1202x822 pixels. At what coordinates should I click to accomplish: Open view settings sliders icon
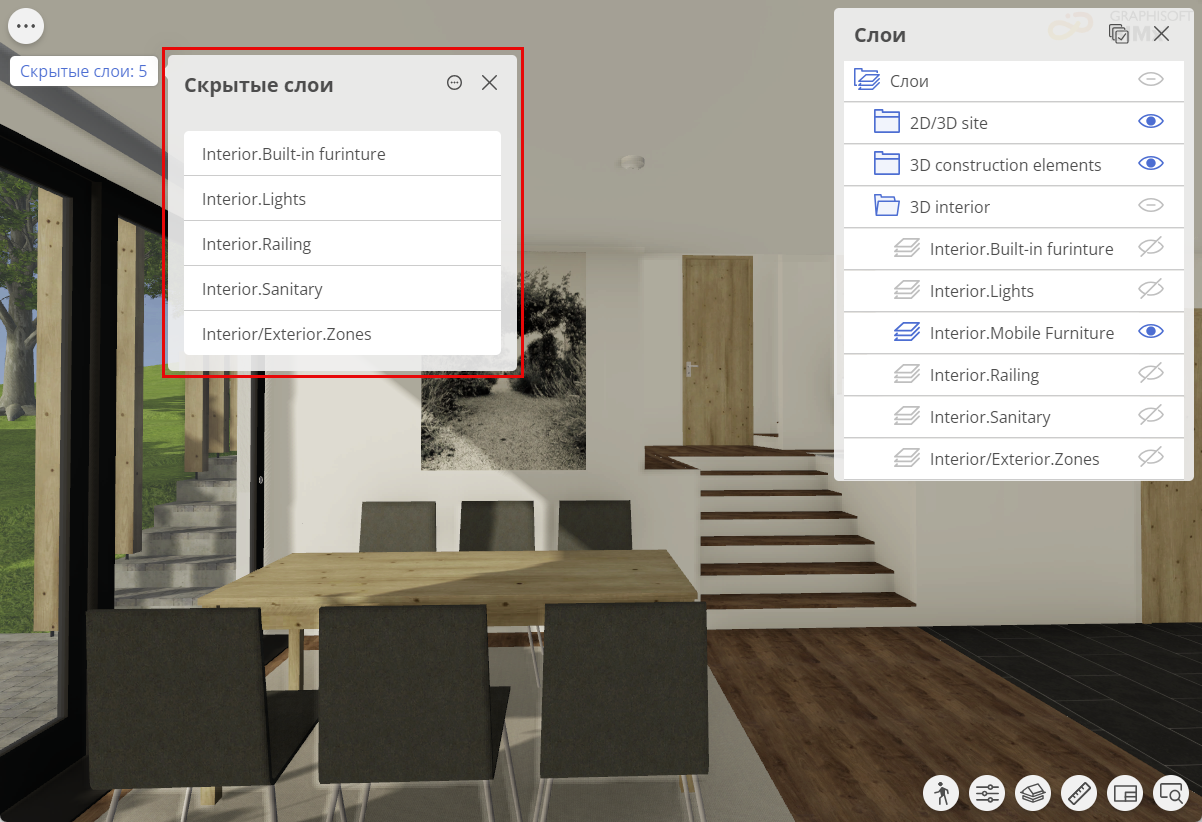(x=987, y=793)
